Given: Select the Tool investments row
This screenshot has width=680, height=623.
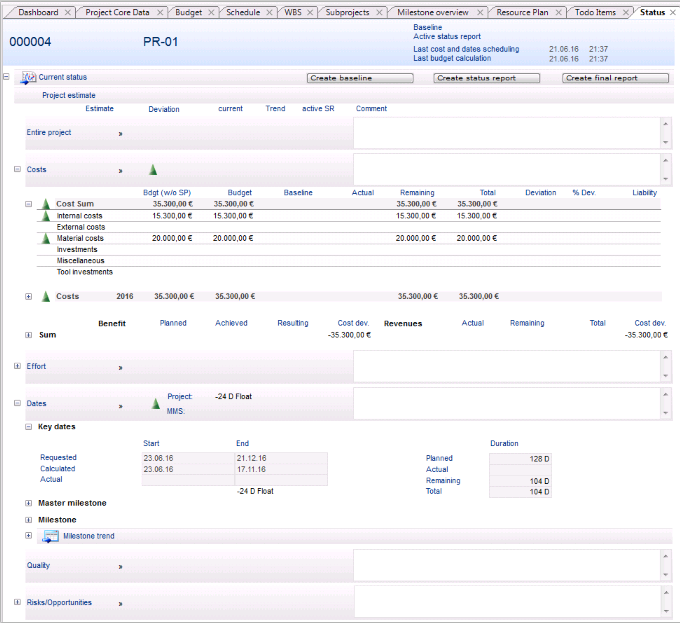Looking at the screenshot, I should point(349,272).
